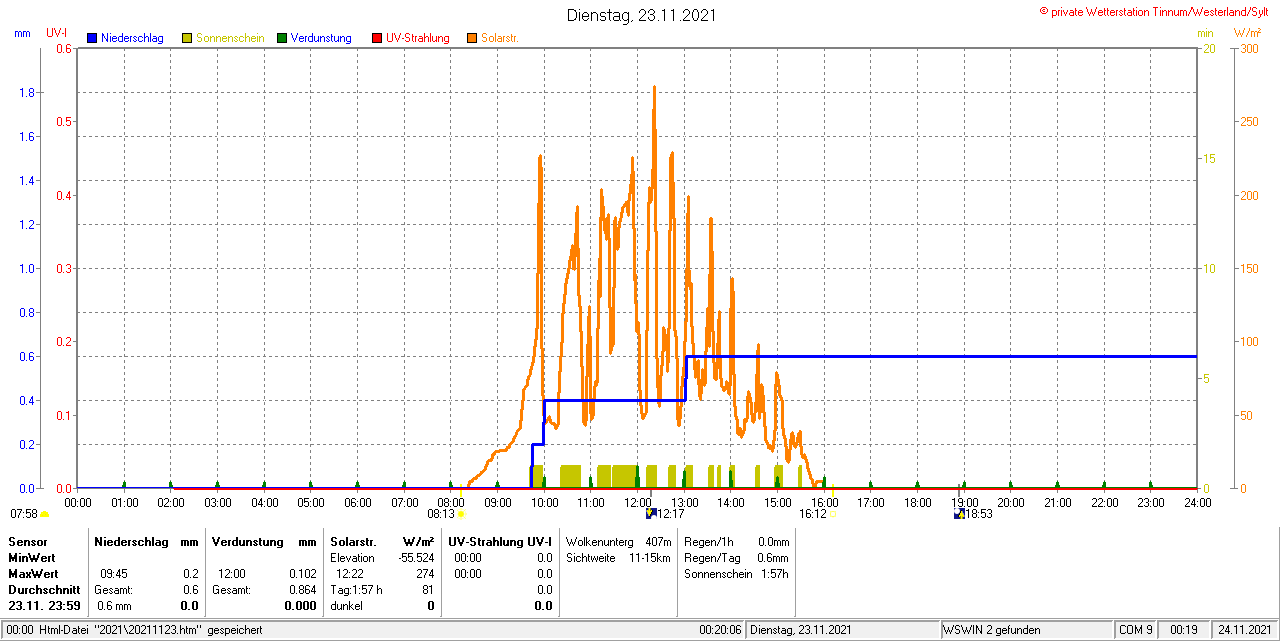
Task: Click the orange Solarstr. legend swatch
Action: 471,38
